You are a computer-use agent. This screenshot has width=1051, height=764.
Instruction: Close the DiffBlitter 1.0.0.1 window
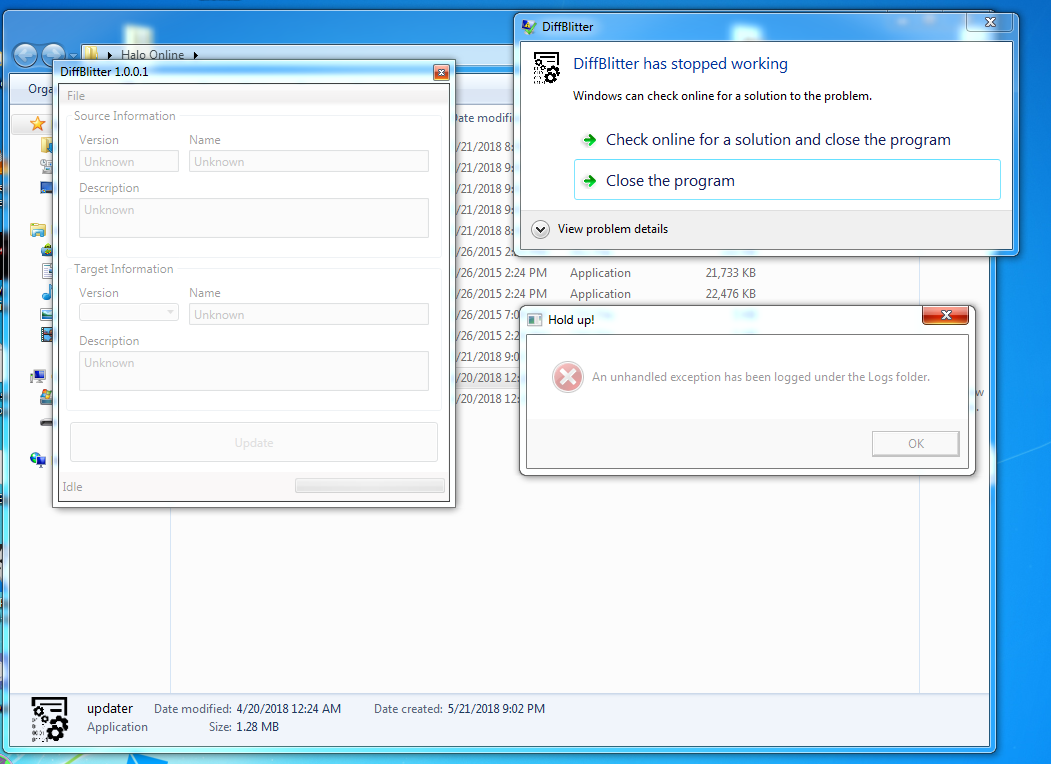point(441,72)
